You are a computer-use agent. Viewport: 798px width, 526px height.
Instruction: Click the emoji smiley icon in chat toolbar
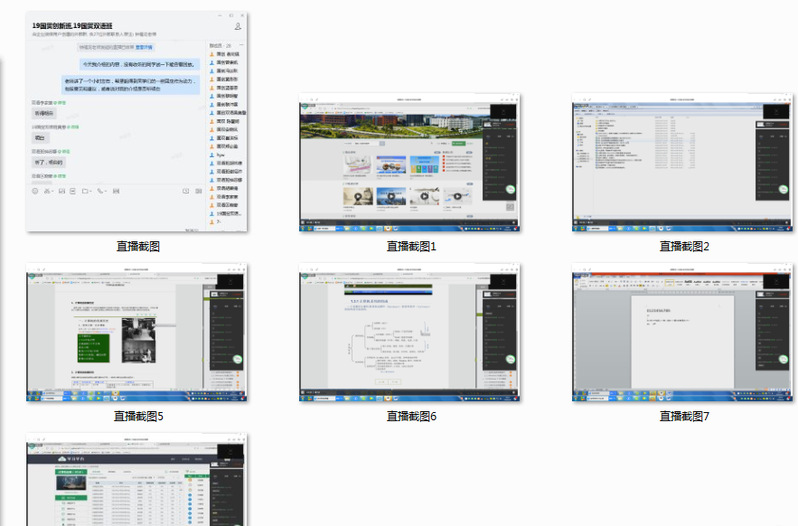coord(35,191)
